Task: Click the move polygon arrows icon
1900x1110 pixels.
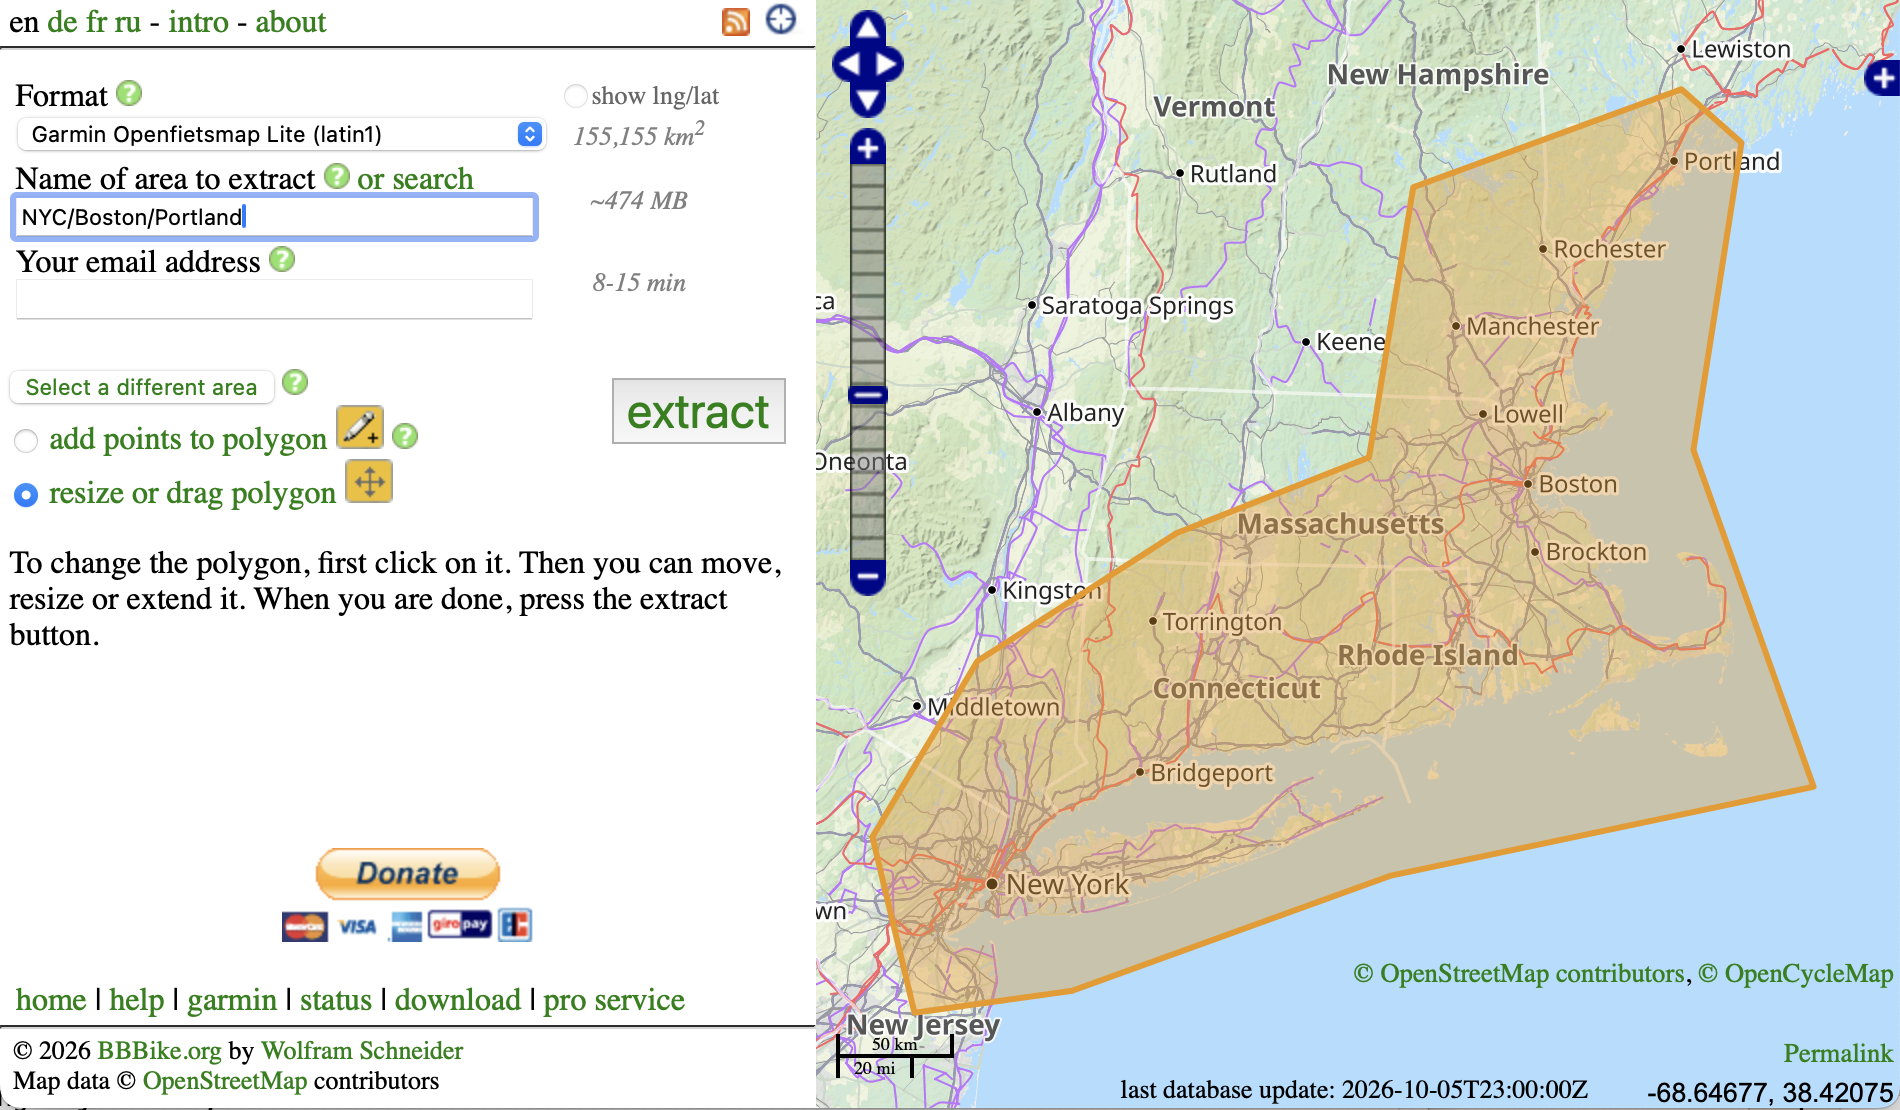Action: (369, 481)
